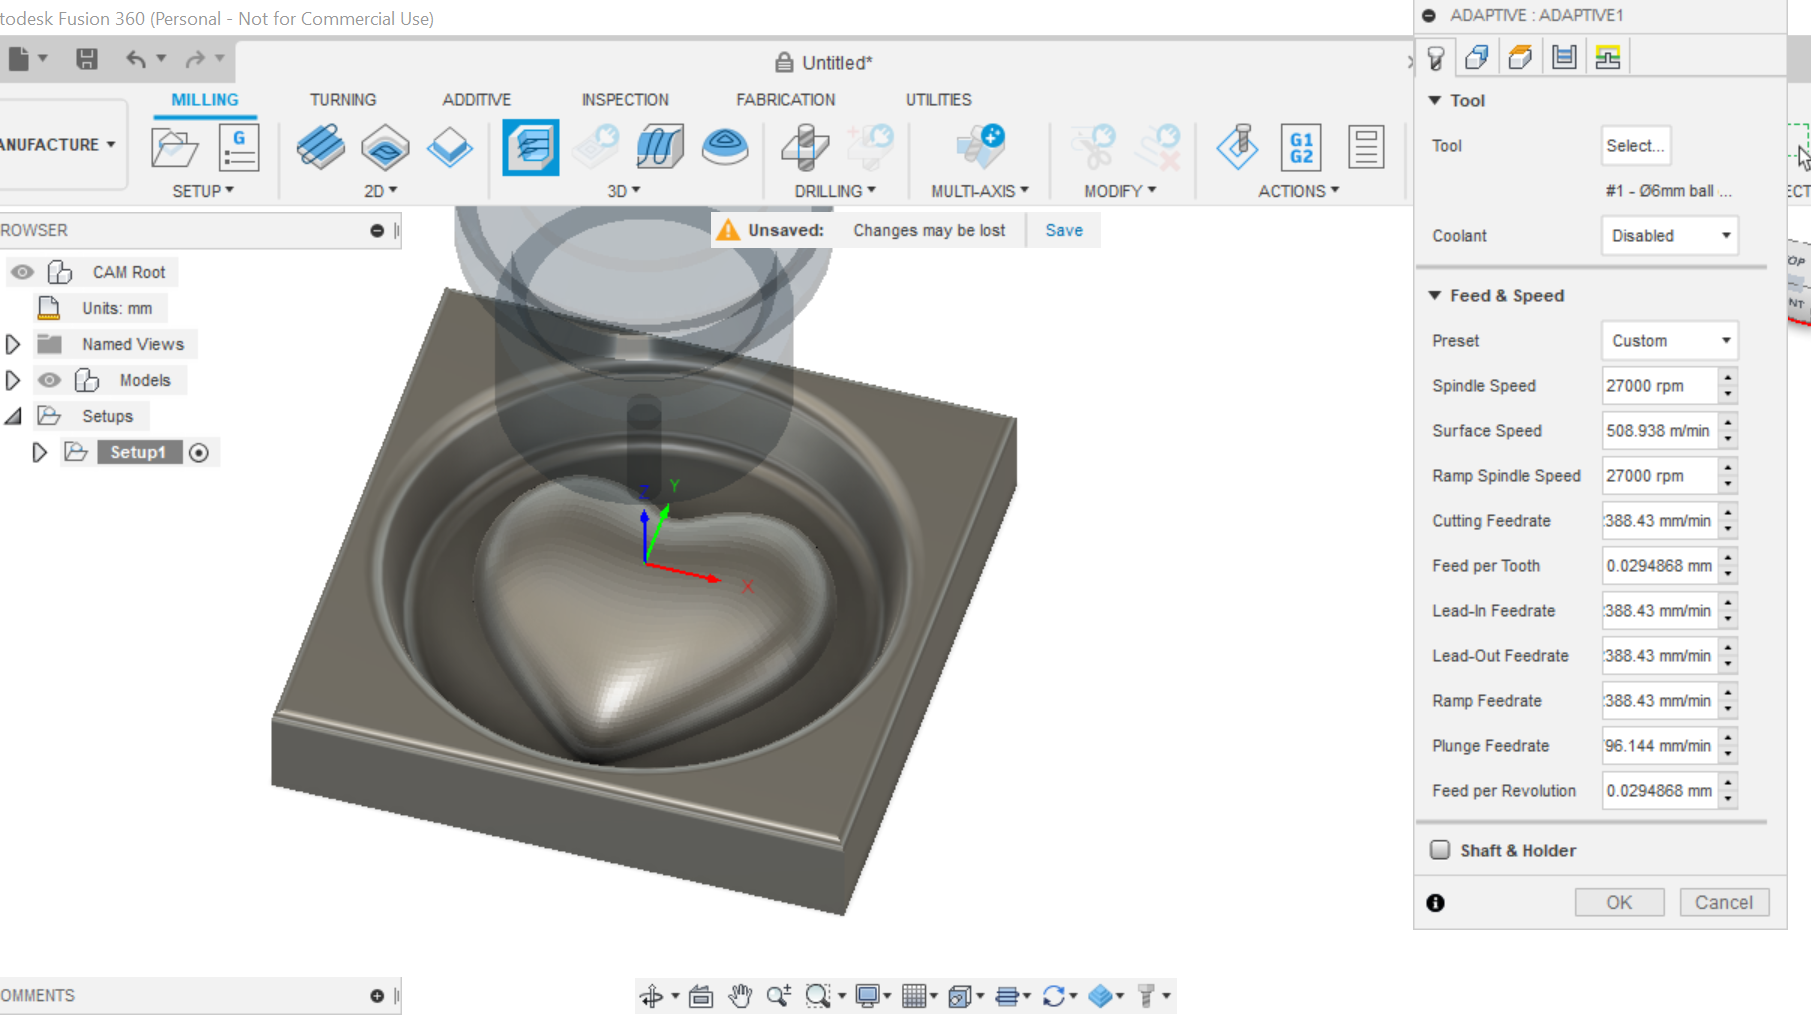Image resolution: width=1811 pixels, height=1018 pixels.
Task: Click the Save disk icon
Action: click(87, 59)
